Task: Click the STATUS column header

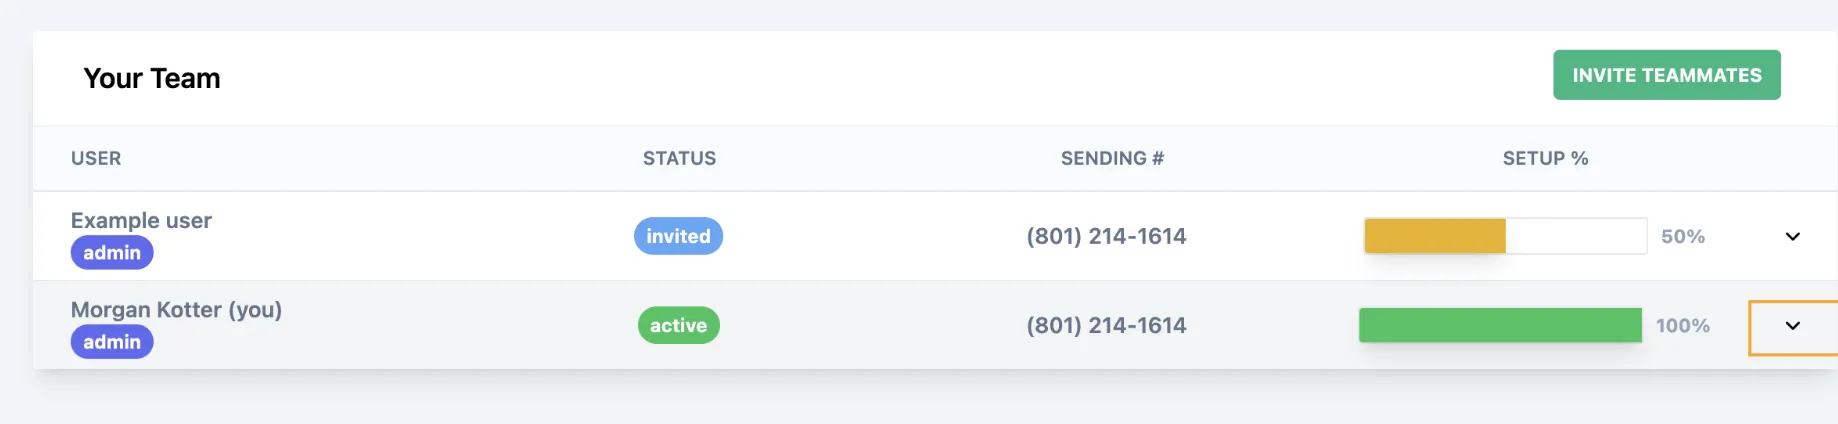Action: [x=679, y=158]
